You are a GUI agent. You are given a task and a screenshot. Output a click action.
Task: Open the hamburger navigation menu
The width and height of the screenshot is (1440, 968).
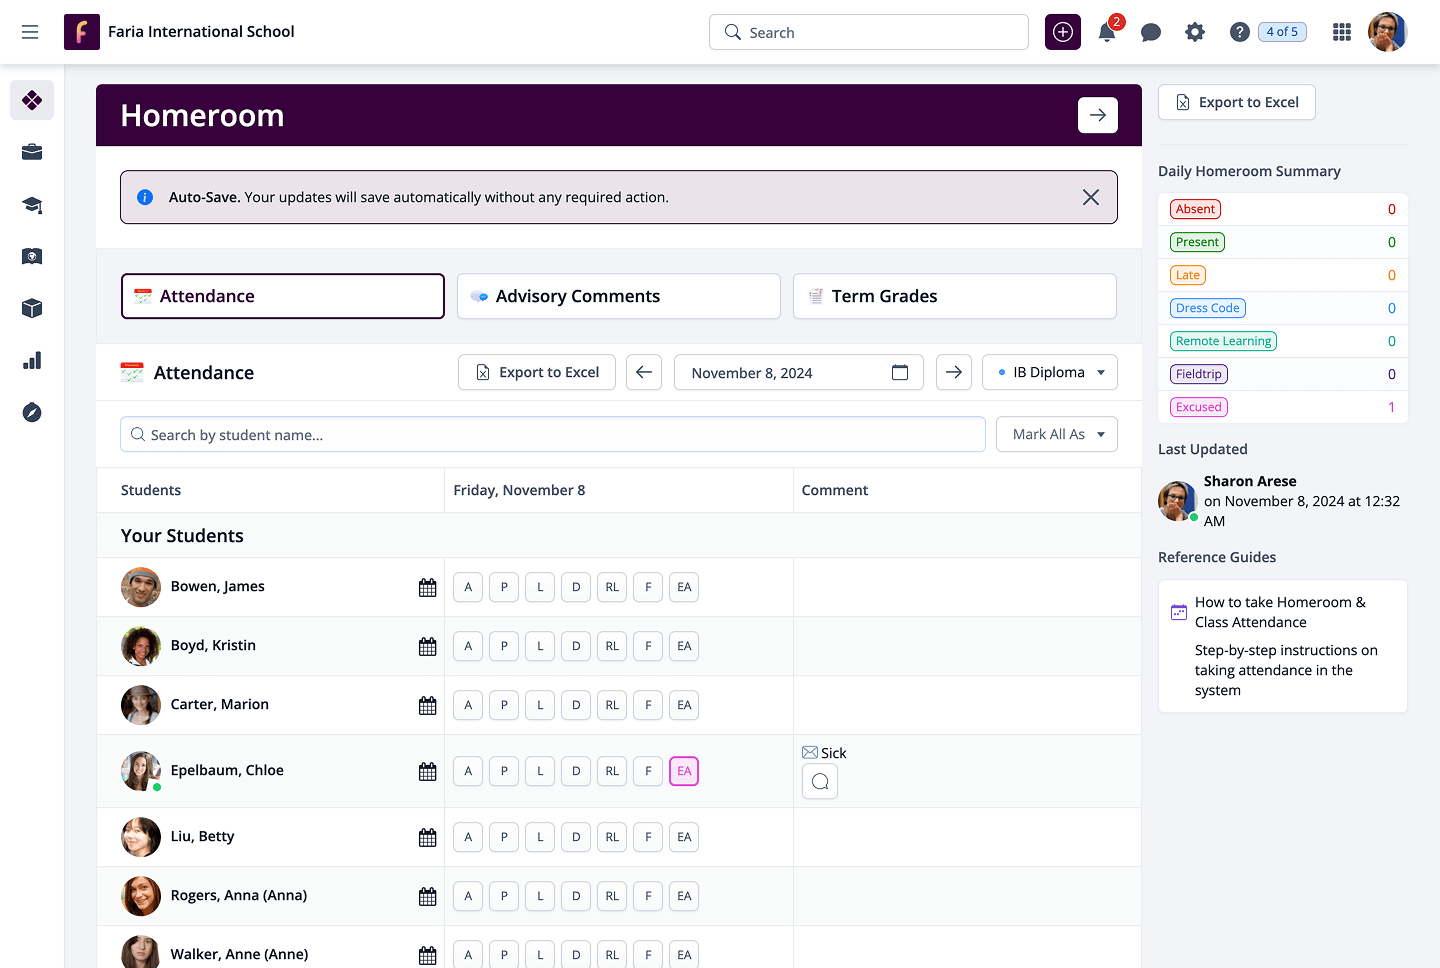(x=30, y=32)
